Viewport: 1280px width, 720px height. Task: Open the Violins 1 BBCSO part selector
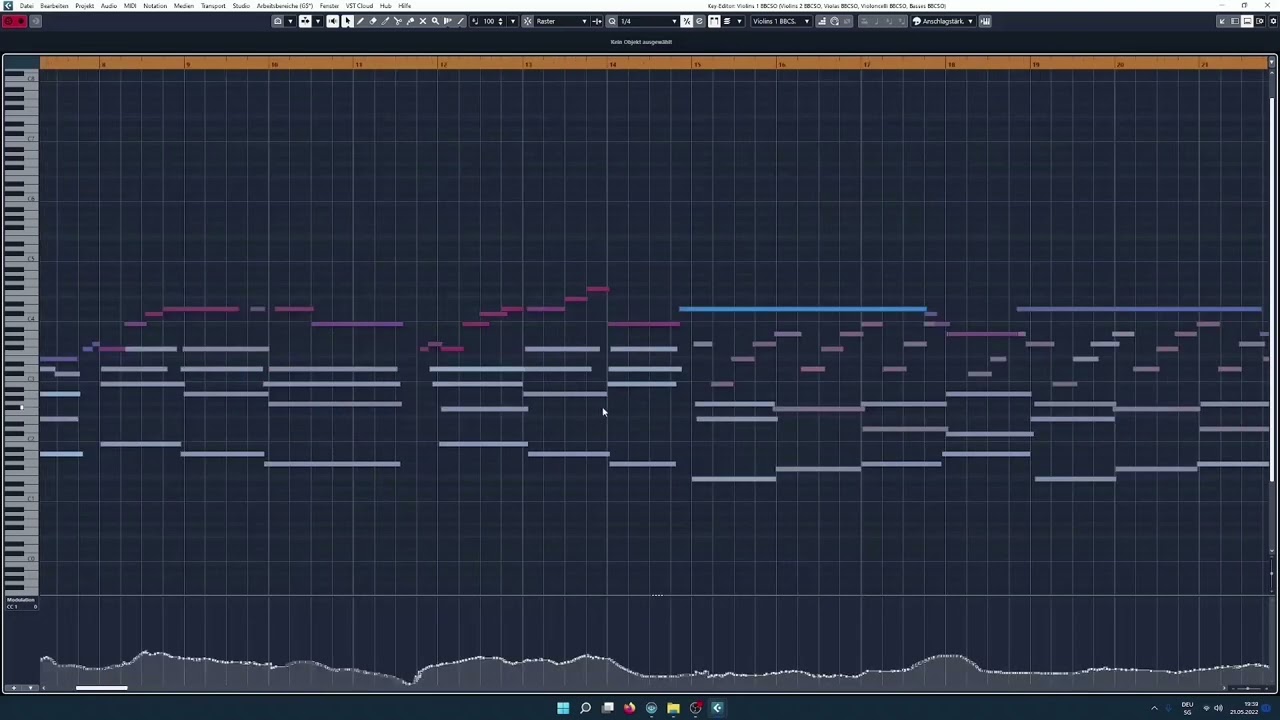(x=782, y=21)
